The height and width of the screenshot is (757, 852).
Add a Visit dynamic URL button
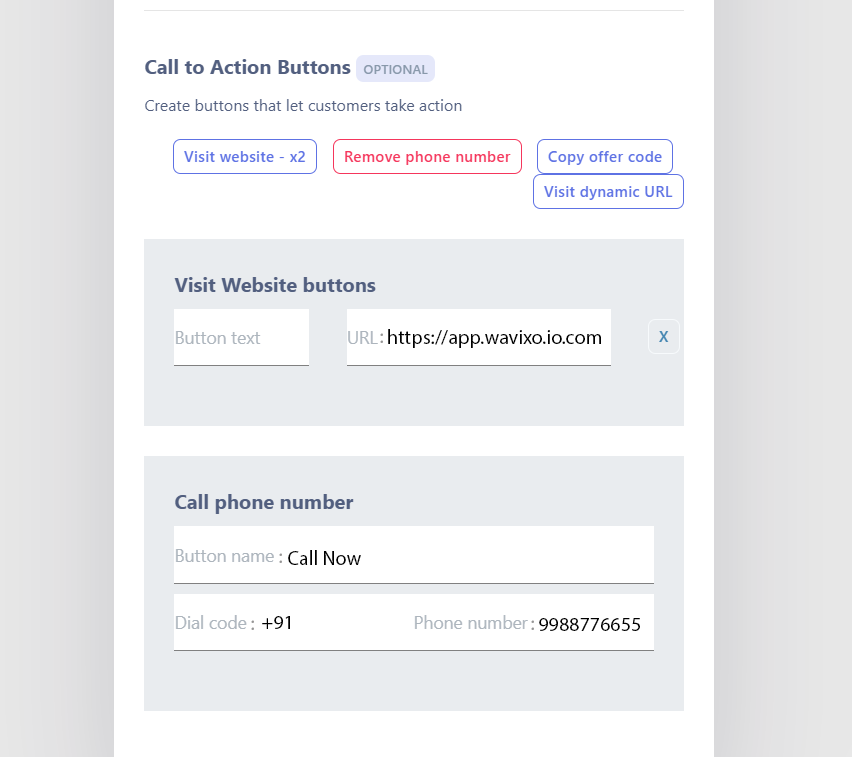pyautogui.click(x=608, y=192)
